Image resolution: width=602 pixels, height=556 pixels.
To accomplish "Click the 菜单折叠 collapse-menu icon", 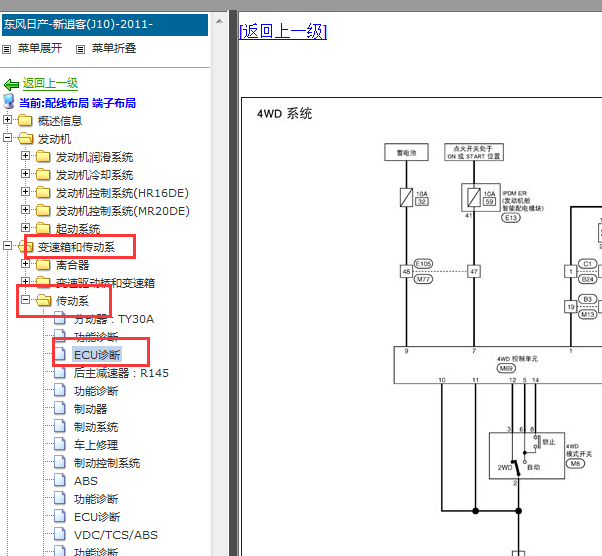I will 80,49.
